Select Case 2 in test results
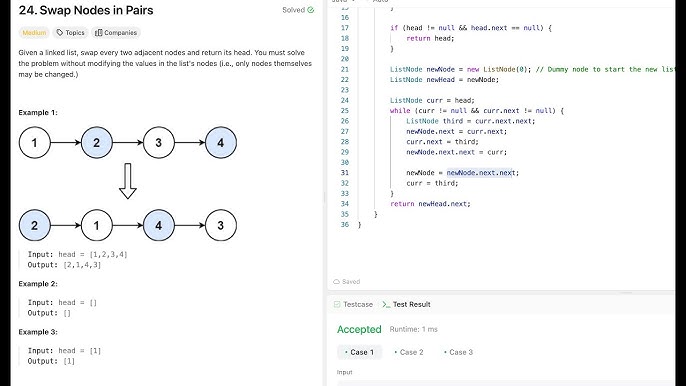 (x=409, y=352)
